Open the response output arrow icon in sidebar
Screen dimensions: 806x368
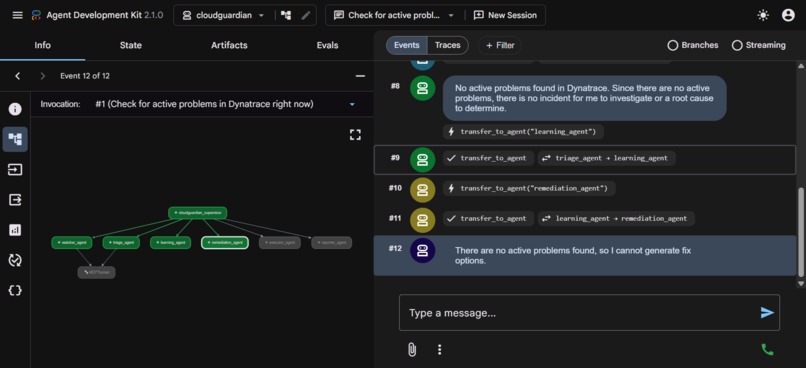15,199
